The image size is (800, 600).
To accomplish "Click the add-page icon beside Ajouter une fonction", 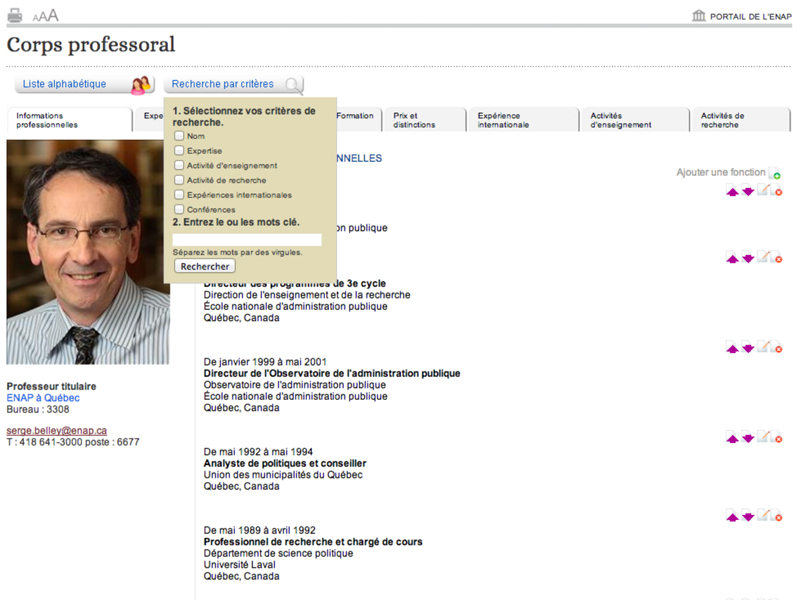I will coord(774,173).
